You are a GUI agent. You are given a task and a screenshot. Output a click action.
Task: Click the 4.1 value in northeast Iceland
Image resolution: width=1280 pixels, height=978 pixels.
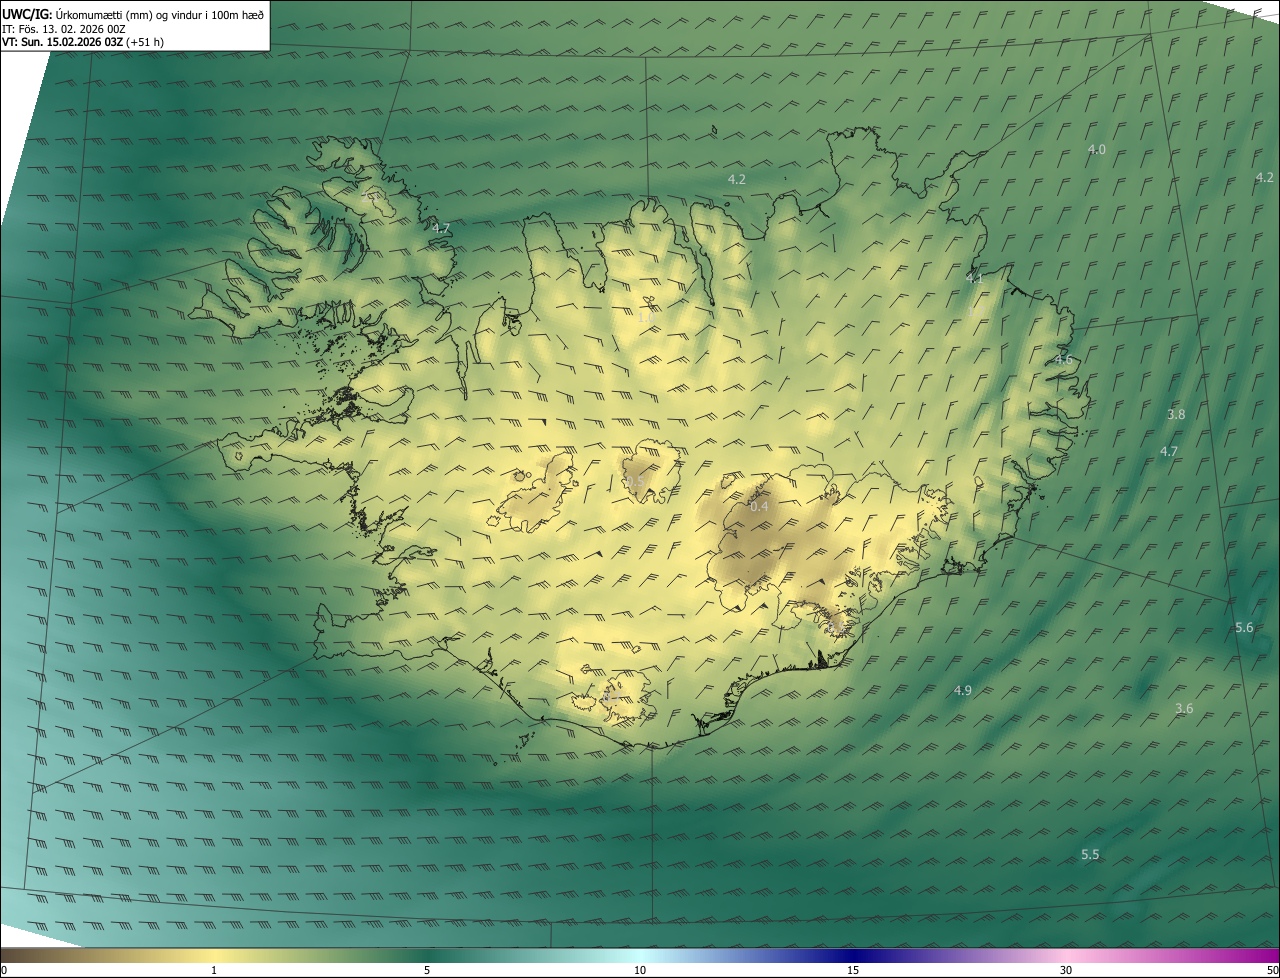point(974,279)
